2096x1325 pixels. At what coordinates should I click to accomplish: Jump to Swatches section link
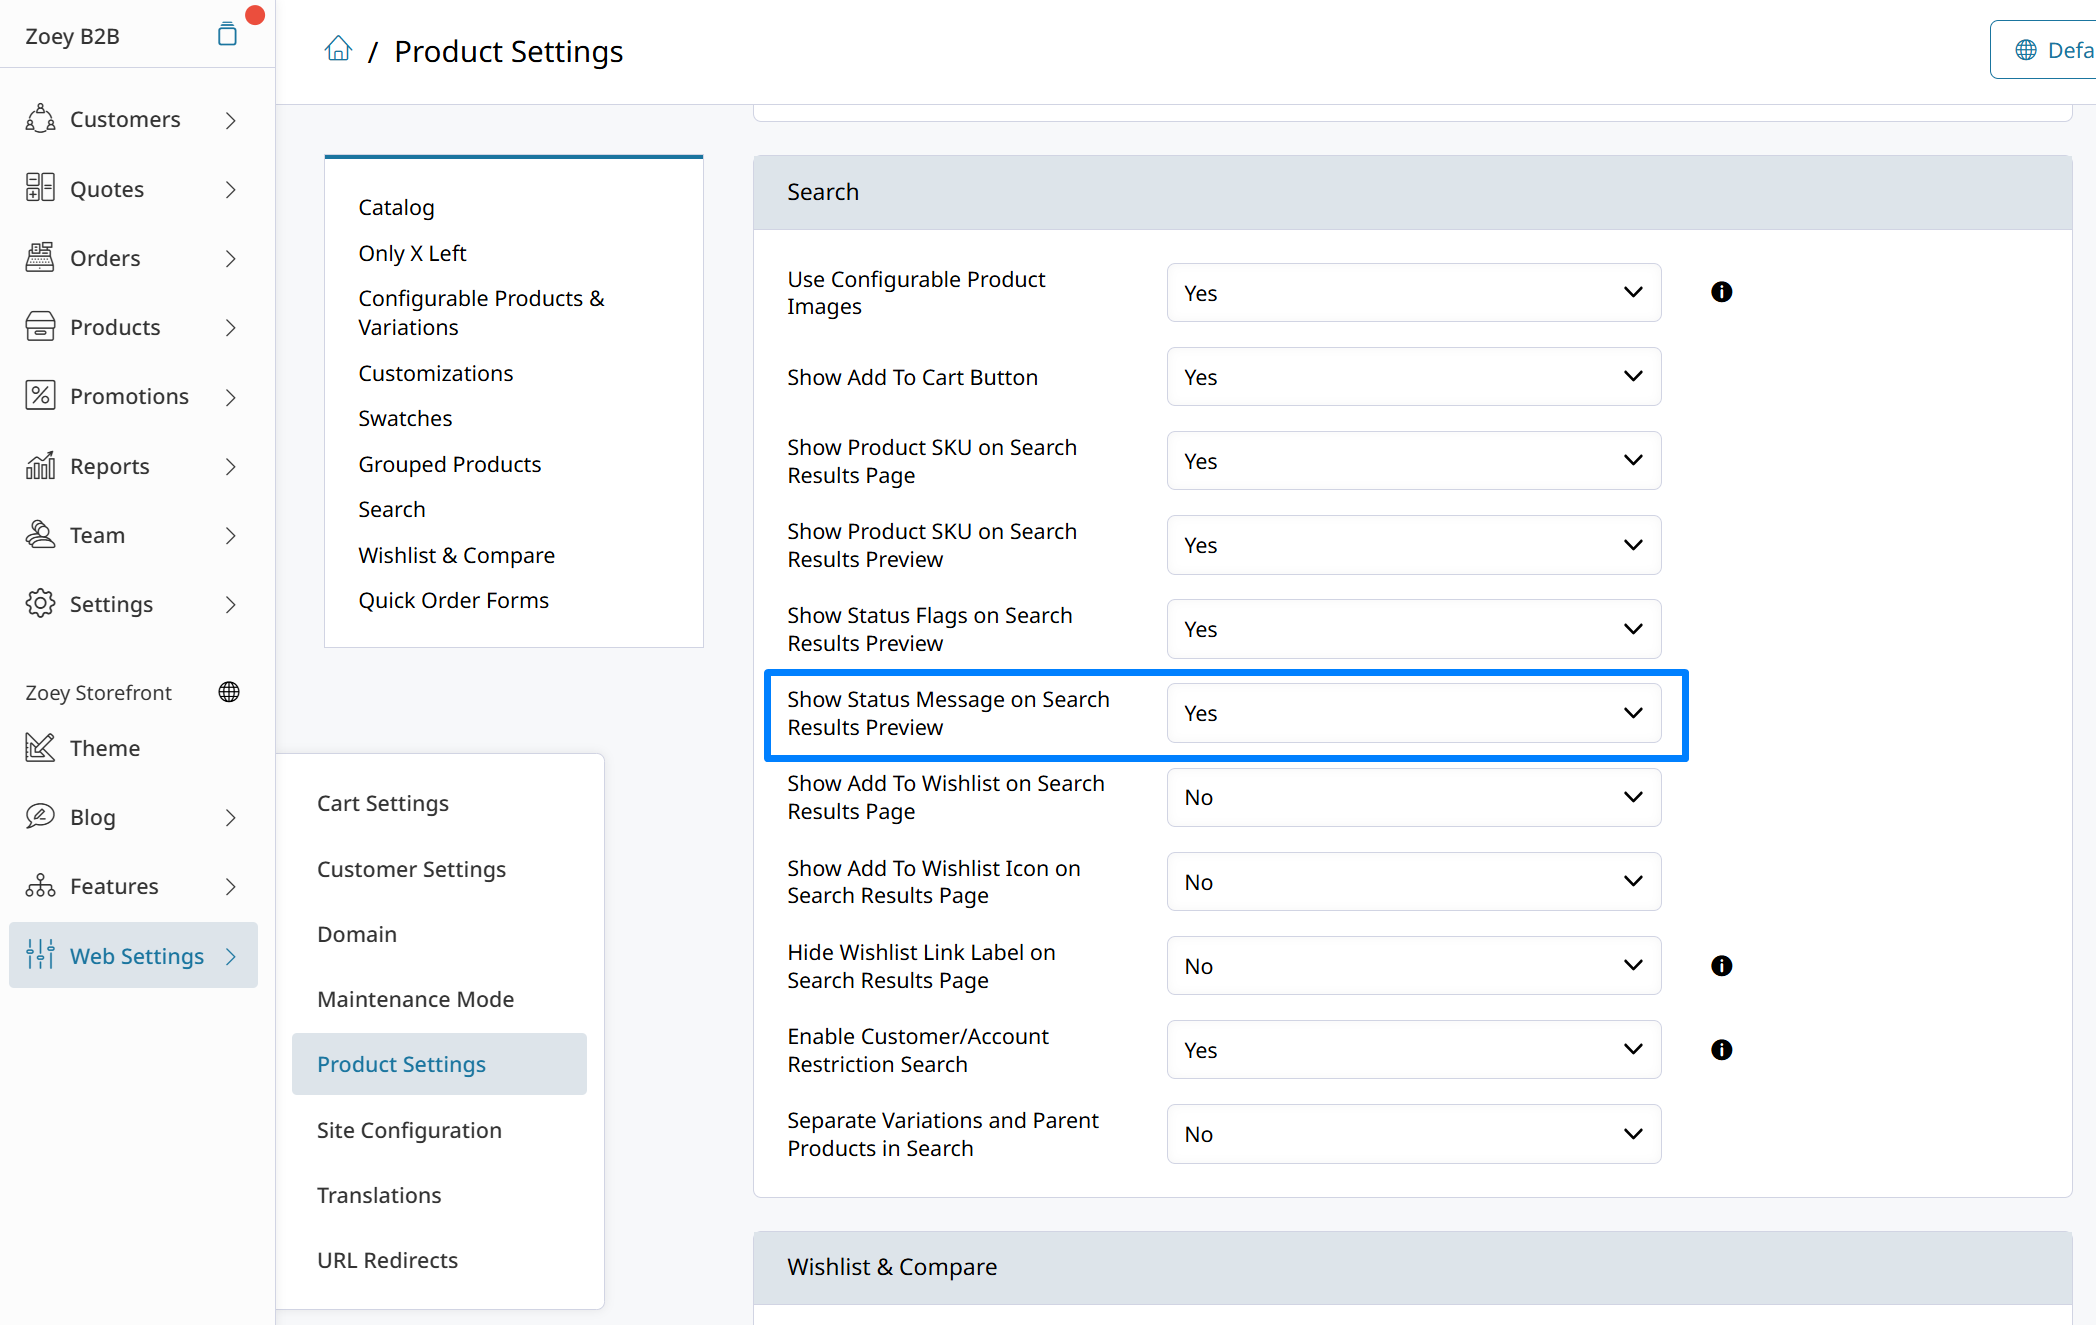click(405, 418)
